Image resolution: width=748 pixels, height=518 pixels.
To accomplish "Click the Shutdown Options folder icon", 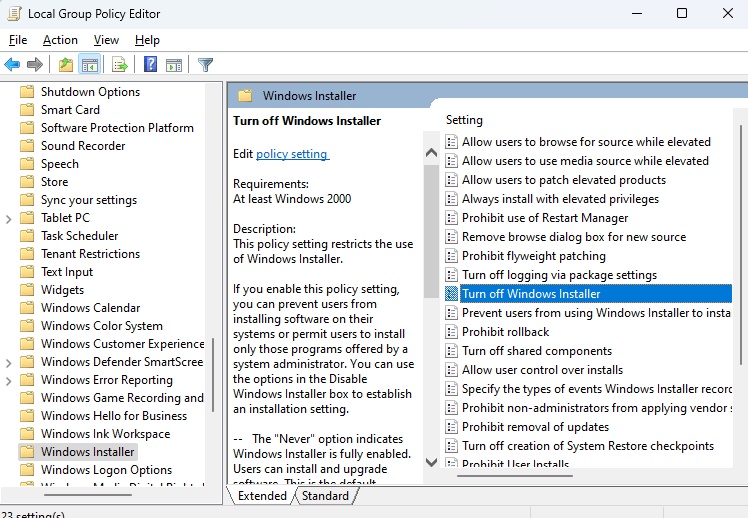I will (x=27, y=91).
